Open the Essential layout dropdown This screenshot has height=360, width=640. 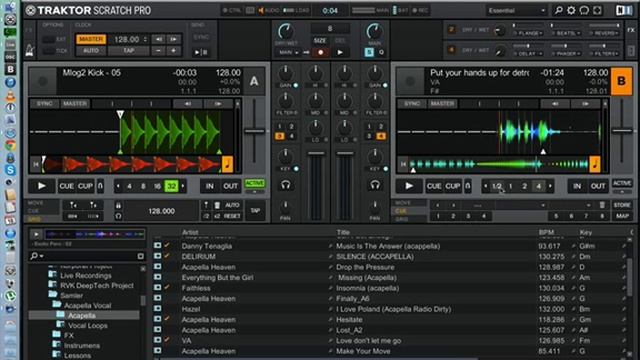pyautogui.click(x=516, y=11)
